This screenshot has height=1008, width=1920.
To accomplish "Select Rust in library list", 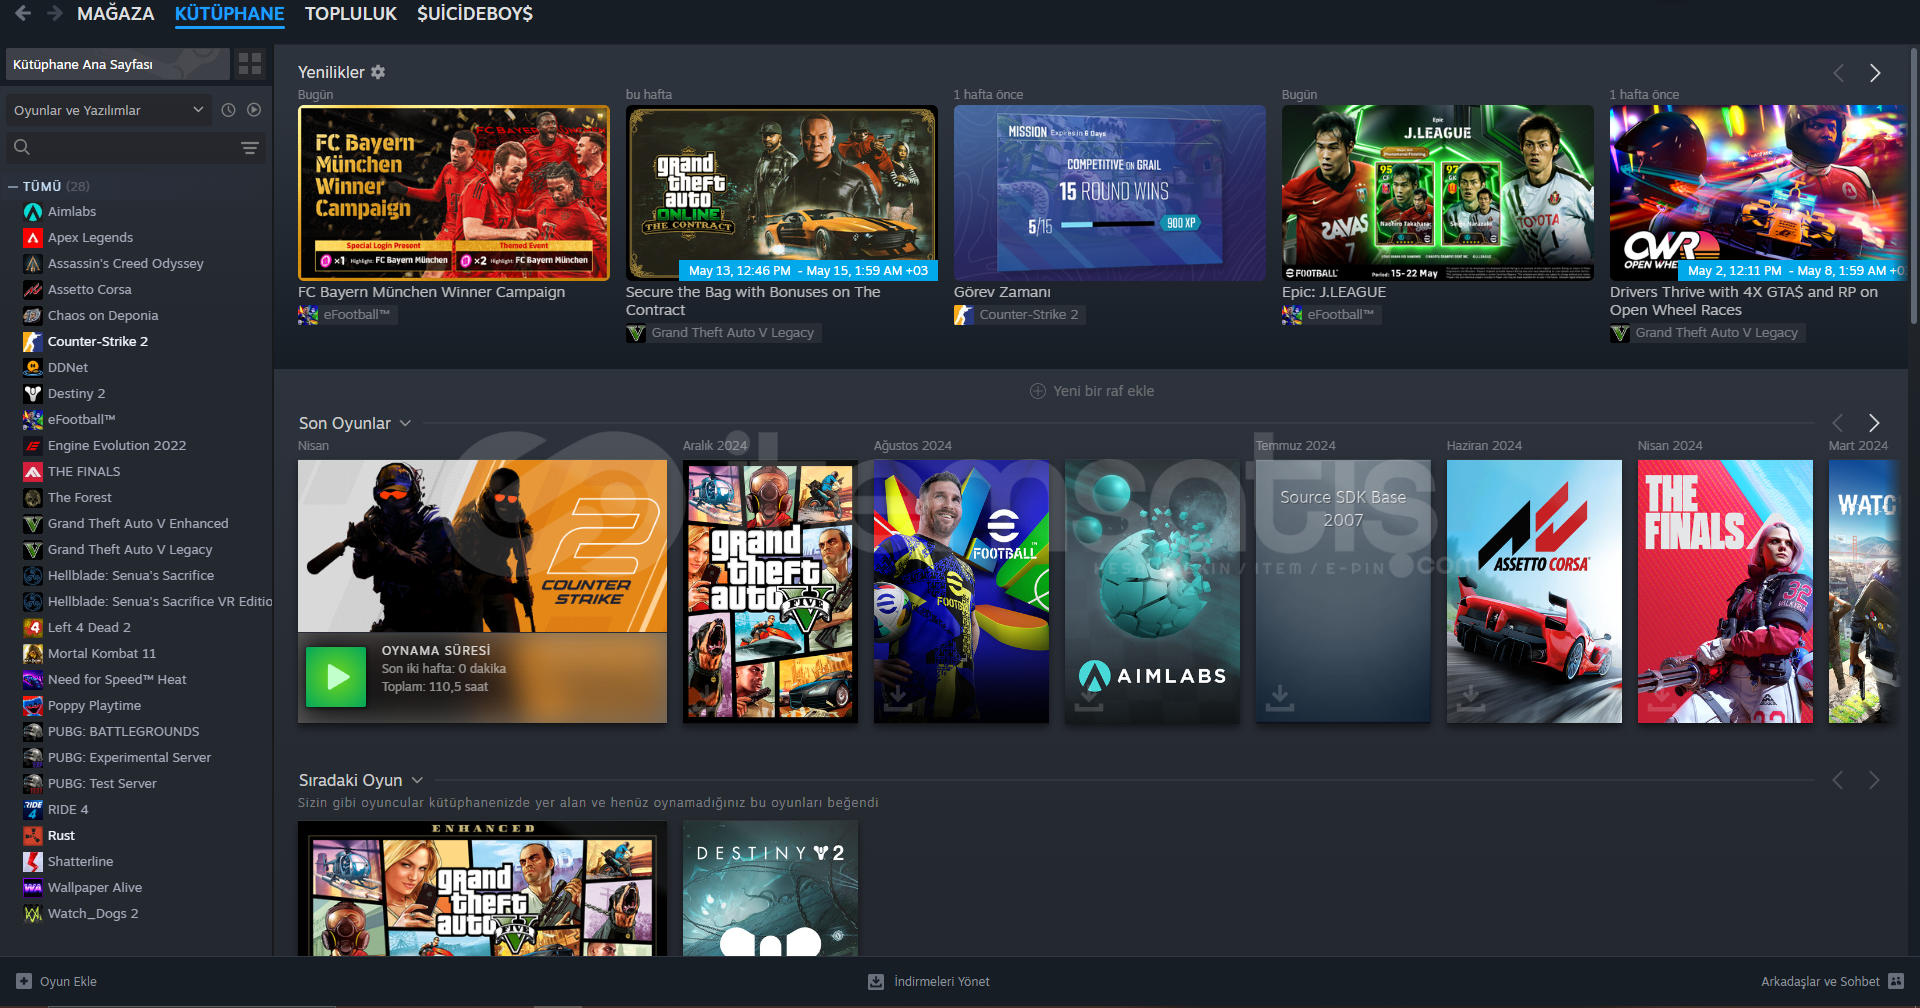I will pyautogui.click(x=61, y=836).
